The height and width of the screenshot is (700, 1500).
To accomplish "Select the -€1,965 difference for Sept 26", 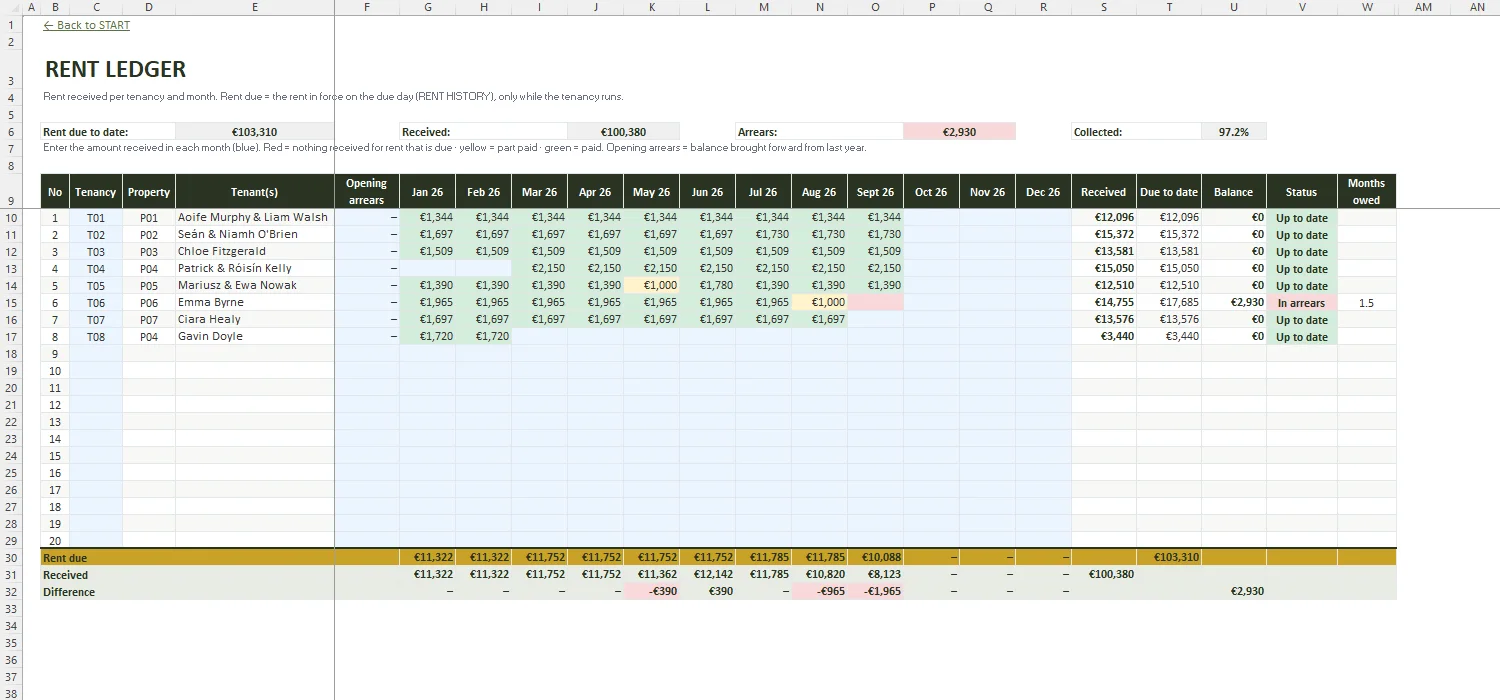I will (875, 592).
